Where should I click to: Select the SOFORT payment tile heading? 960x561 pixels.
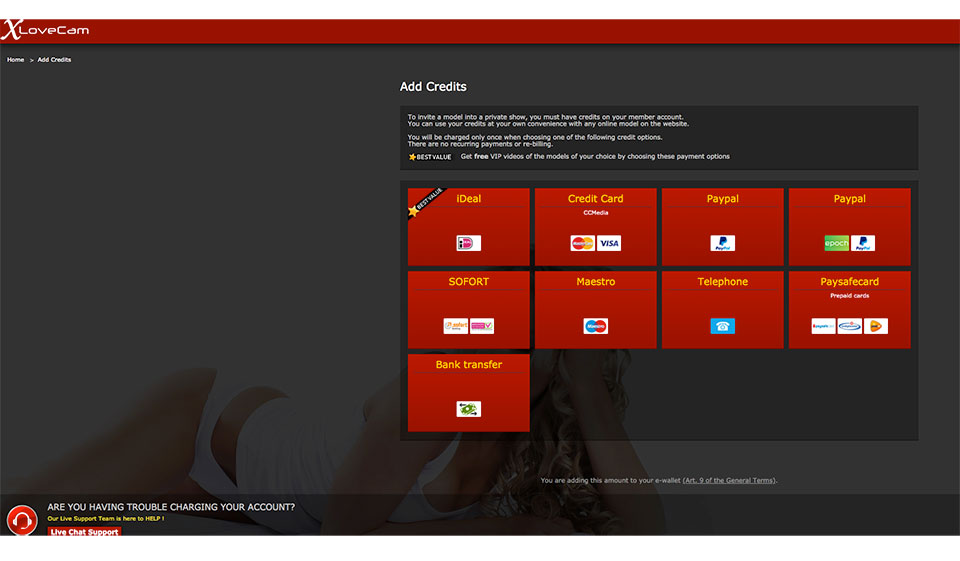[x=468, y=282]
